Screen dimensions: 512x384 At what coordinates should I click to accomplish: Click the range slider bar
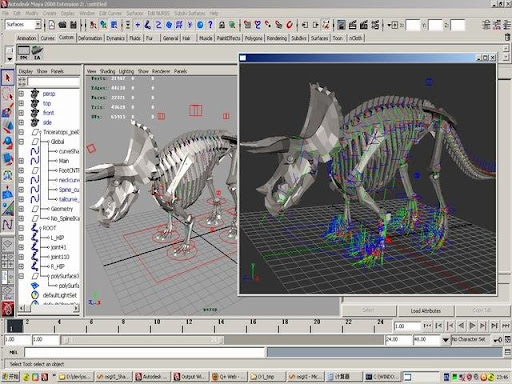coord(142,340)
